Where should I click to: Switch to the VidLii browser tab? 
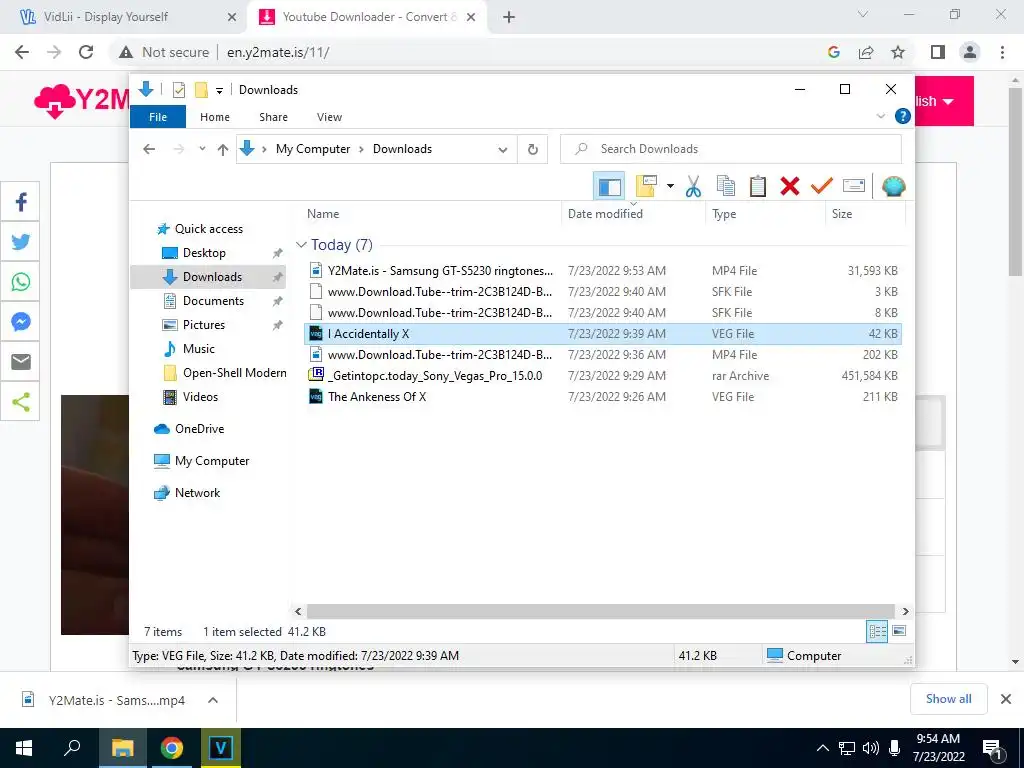pos(123,17)
